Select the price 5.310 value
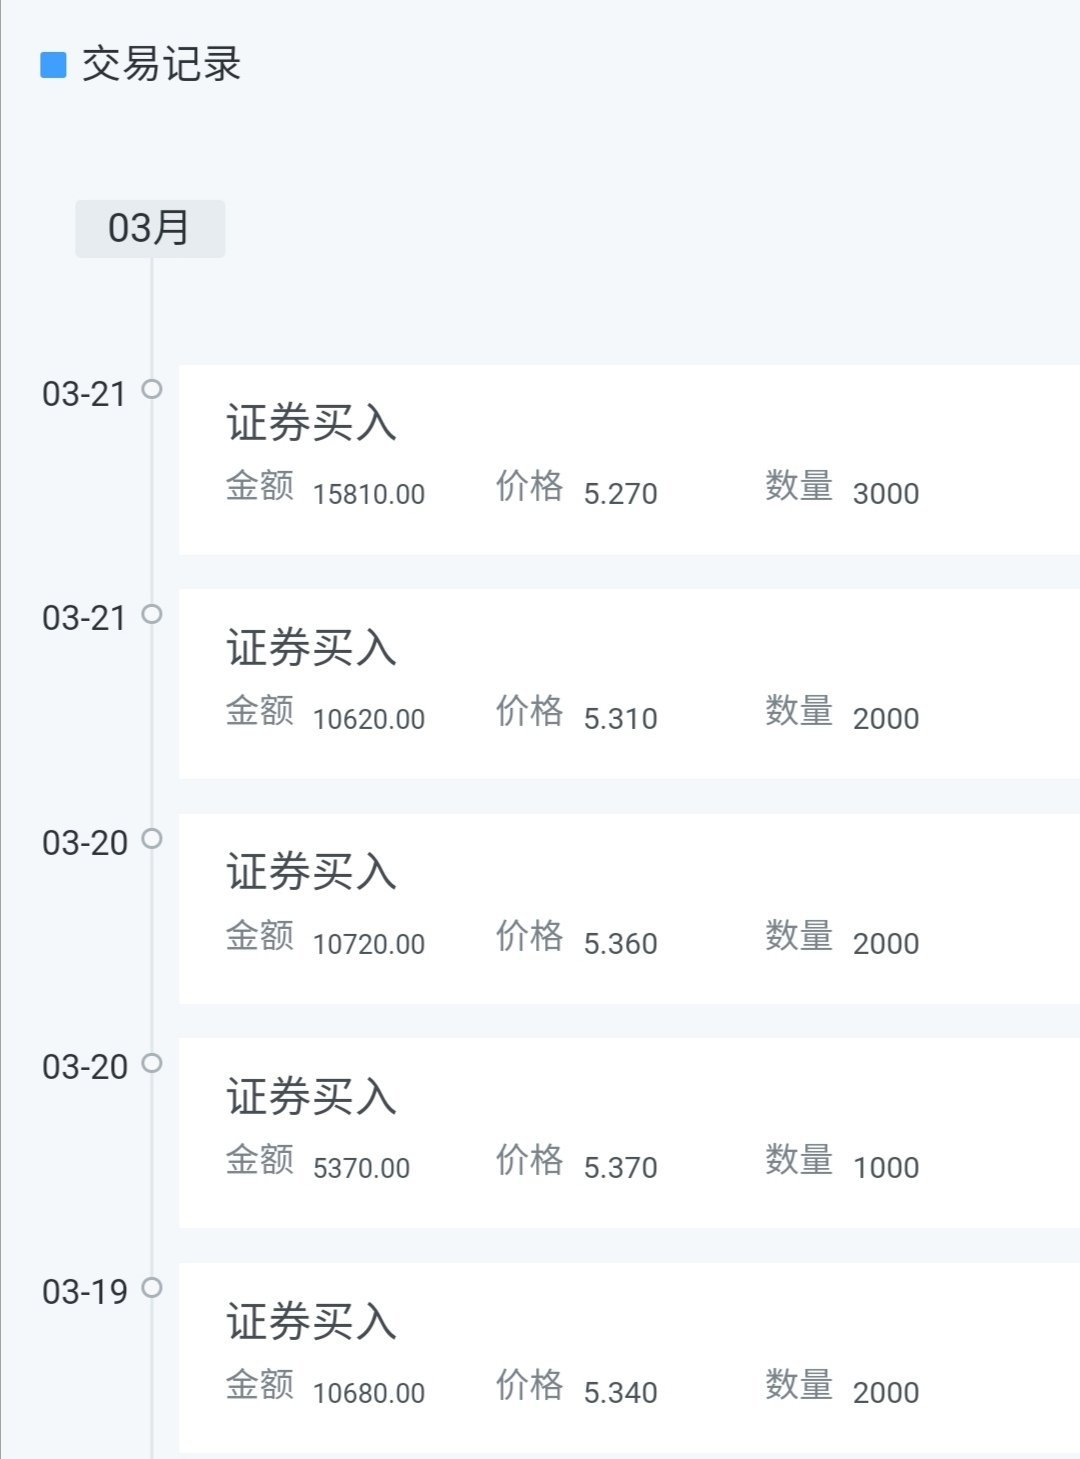 click(621, 719)
